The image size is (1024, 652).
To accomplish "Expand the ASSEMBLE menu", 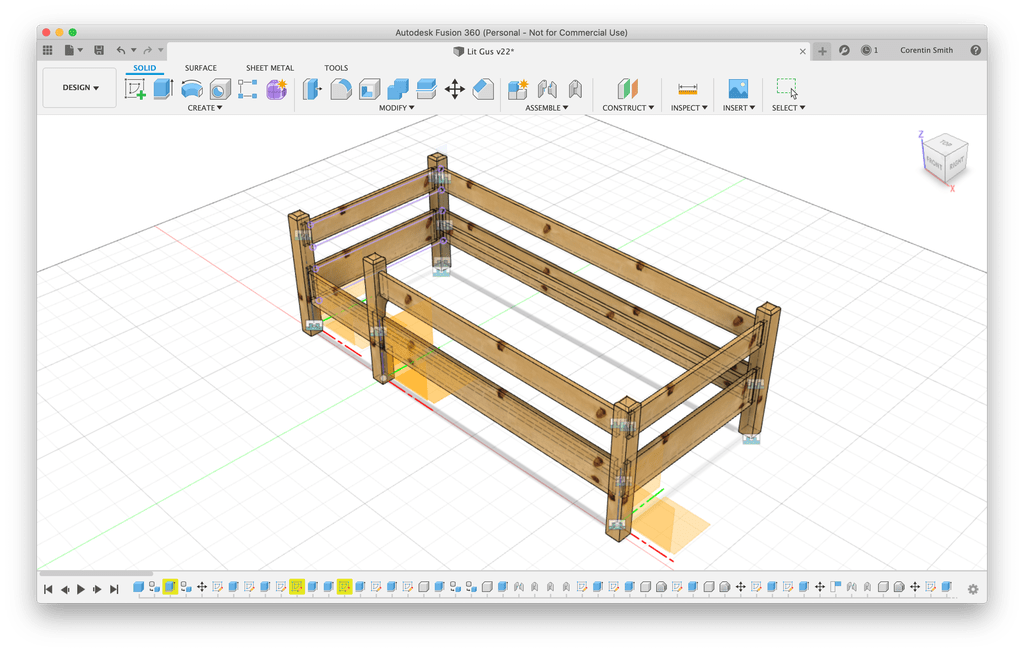I will (x=547, y=108).
